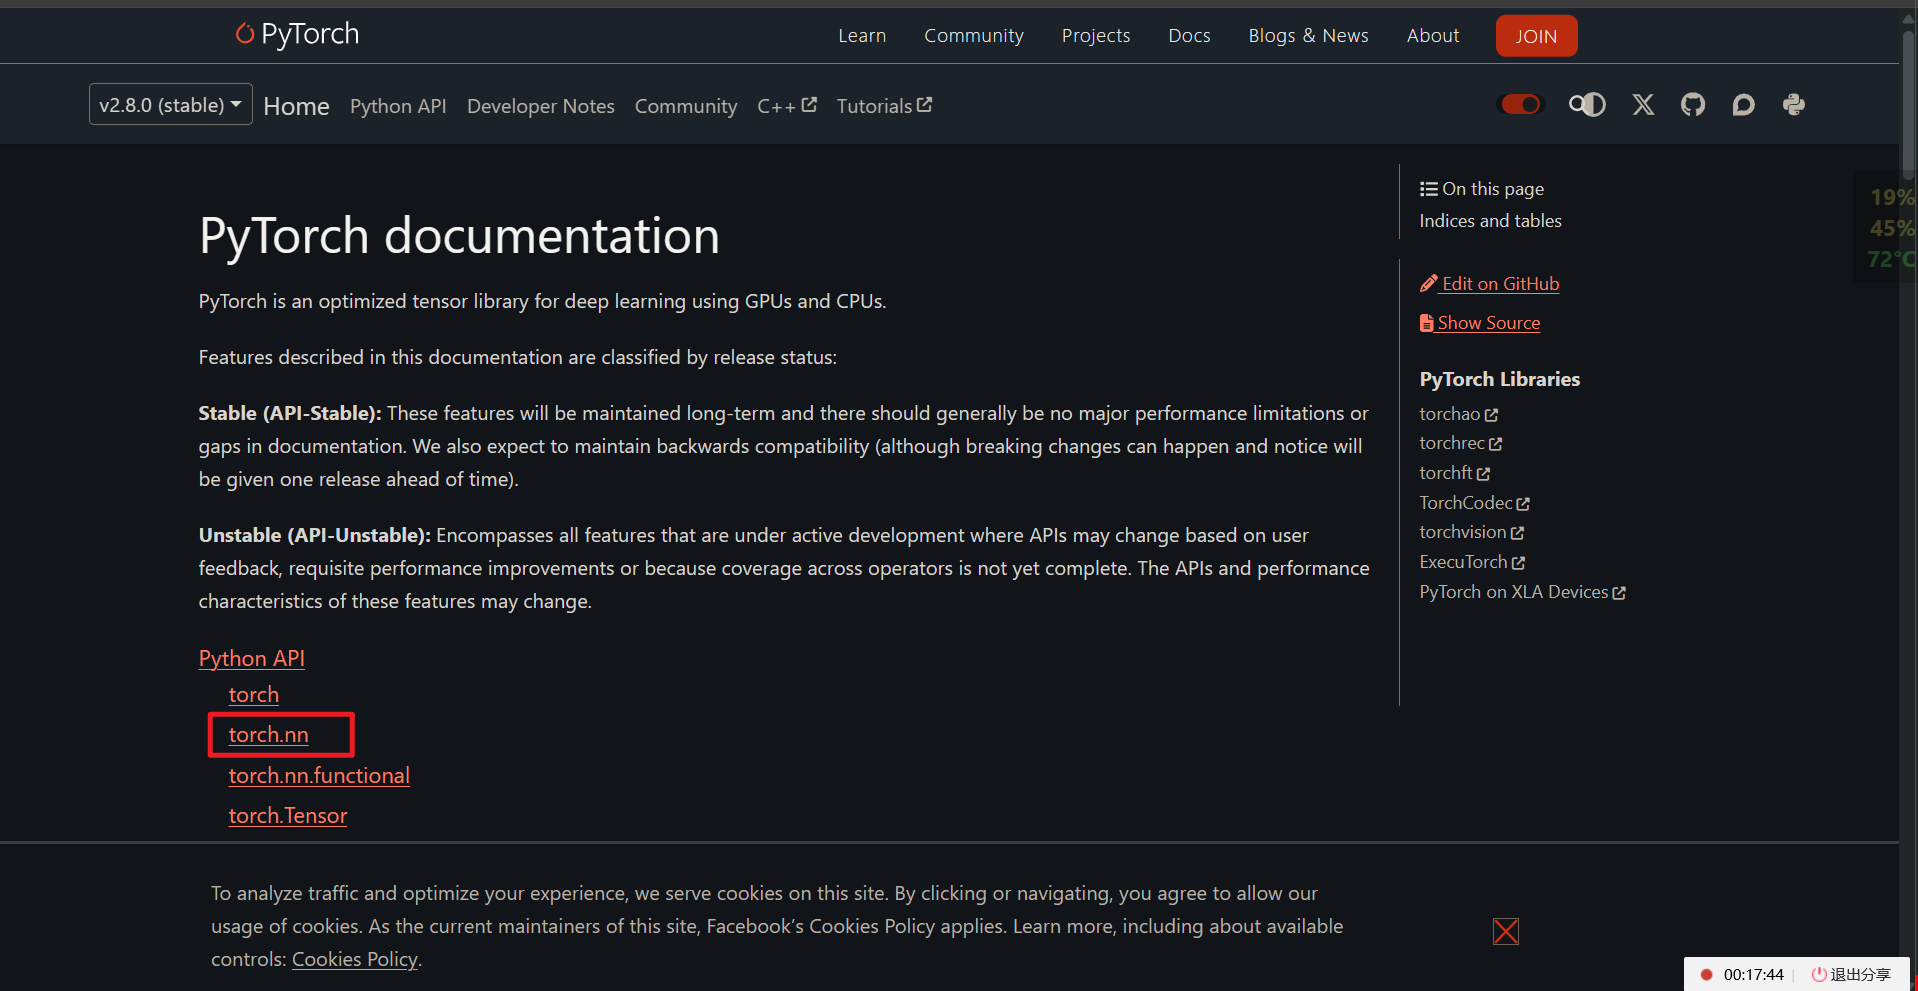This screenshot has height=991, width=1918.
Task: Open the torch.Tensor link
Action: 288,815
